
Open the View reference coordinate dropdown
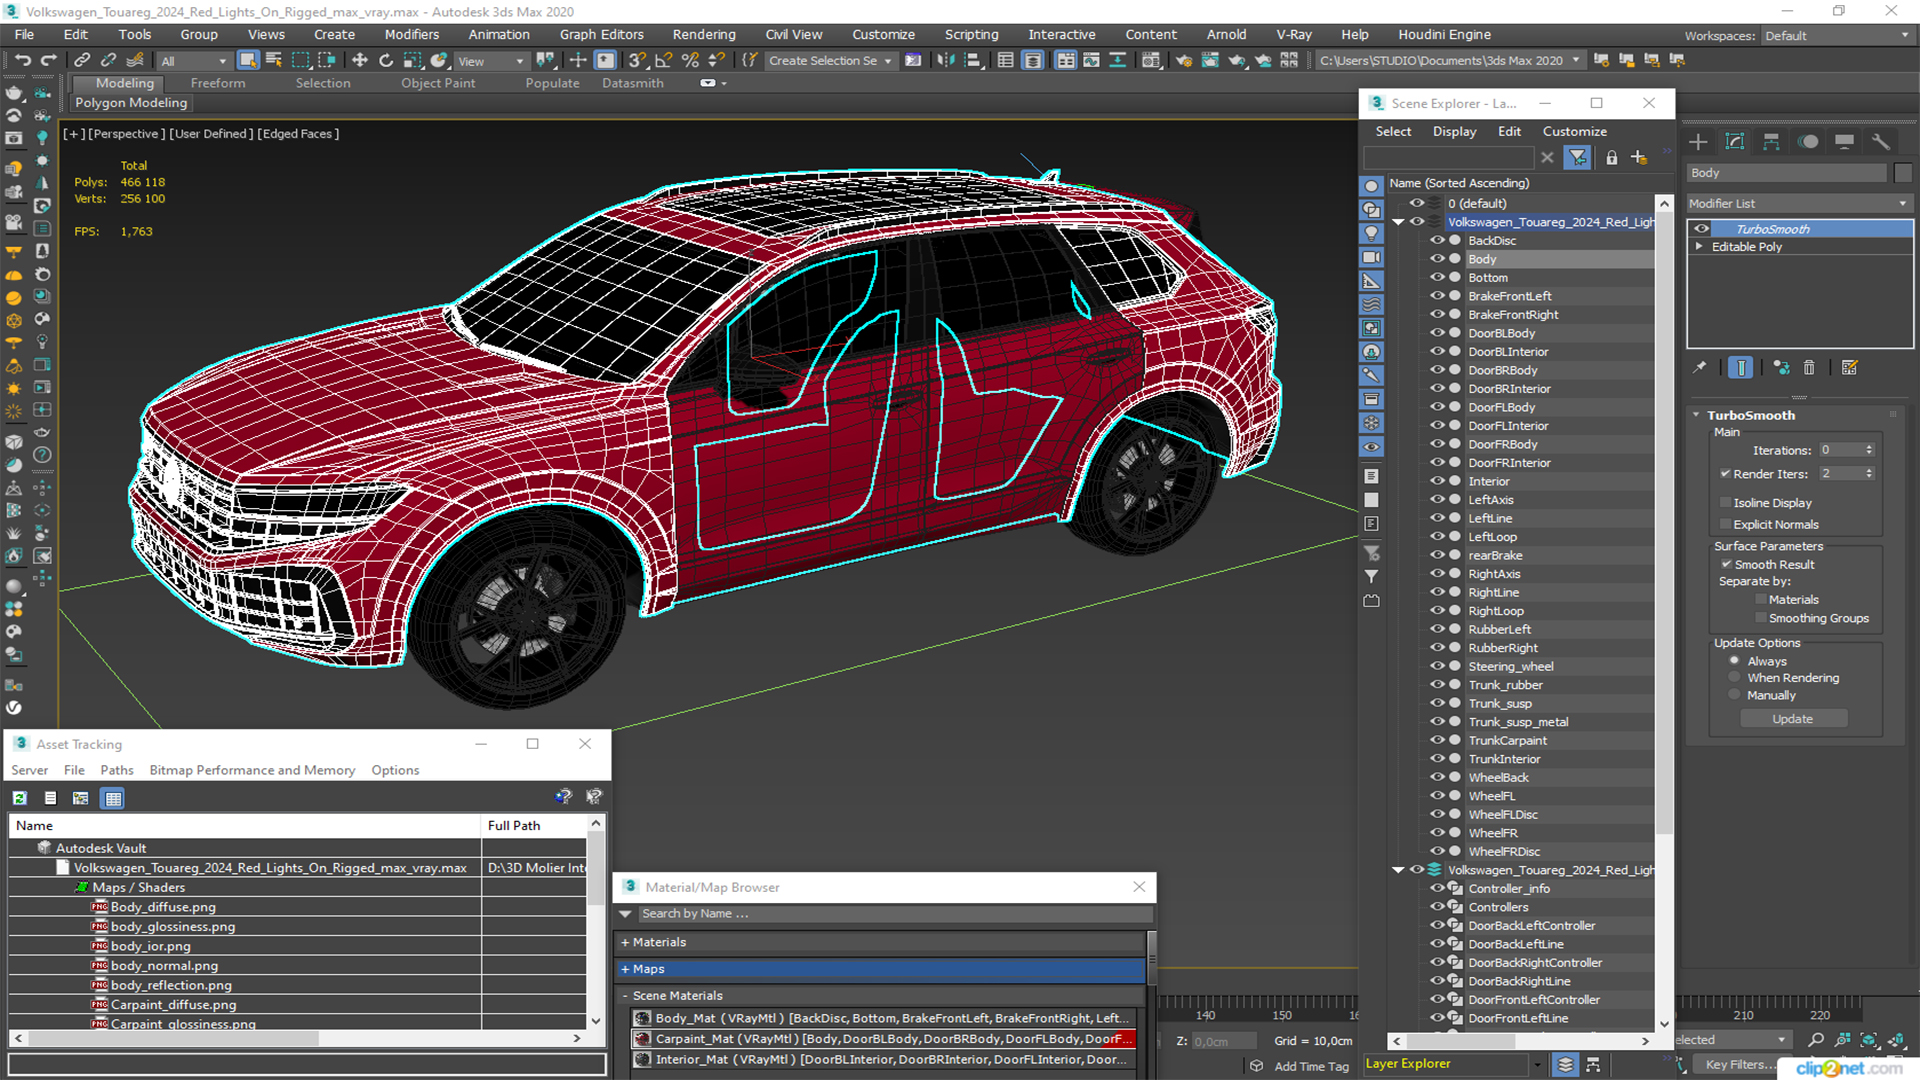490,61
